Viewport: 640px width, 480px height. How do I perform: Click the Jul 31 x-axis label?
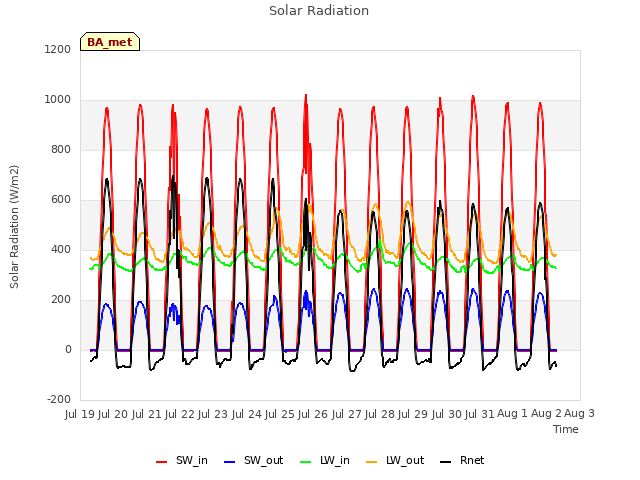pyautogui.click(x=480, y=414)
